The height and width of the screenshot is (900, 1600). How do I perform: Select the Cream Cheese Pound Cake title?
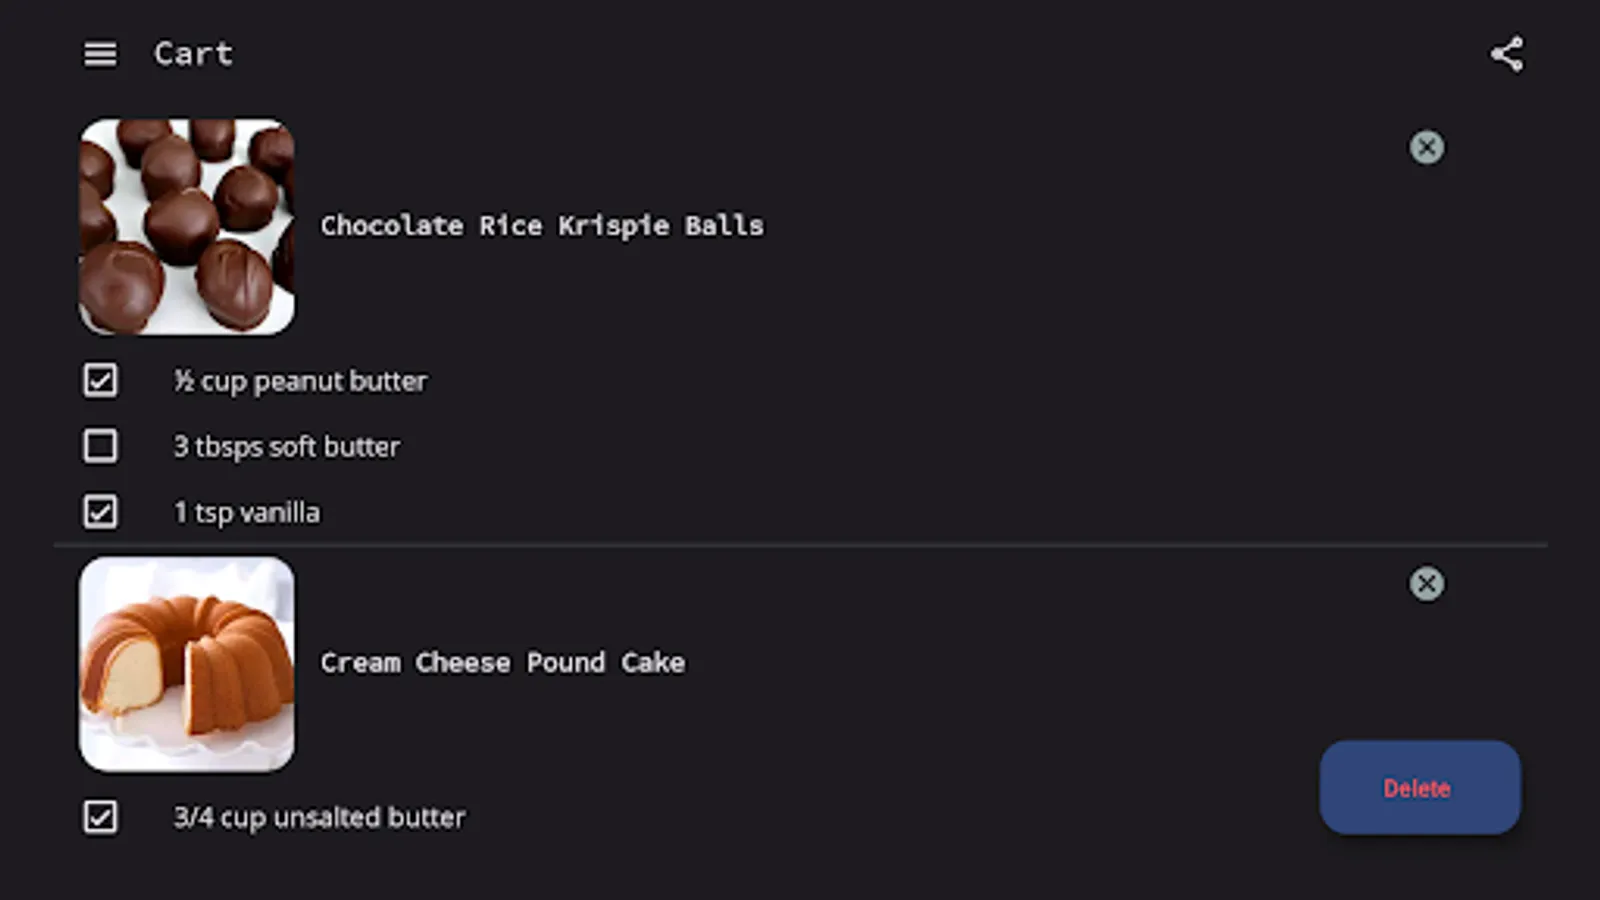pyautogui.click(x=502, y=663)
